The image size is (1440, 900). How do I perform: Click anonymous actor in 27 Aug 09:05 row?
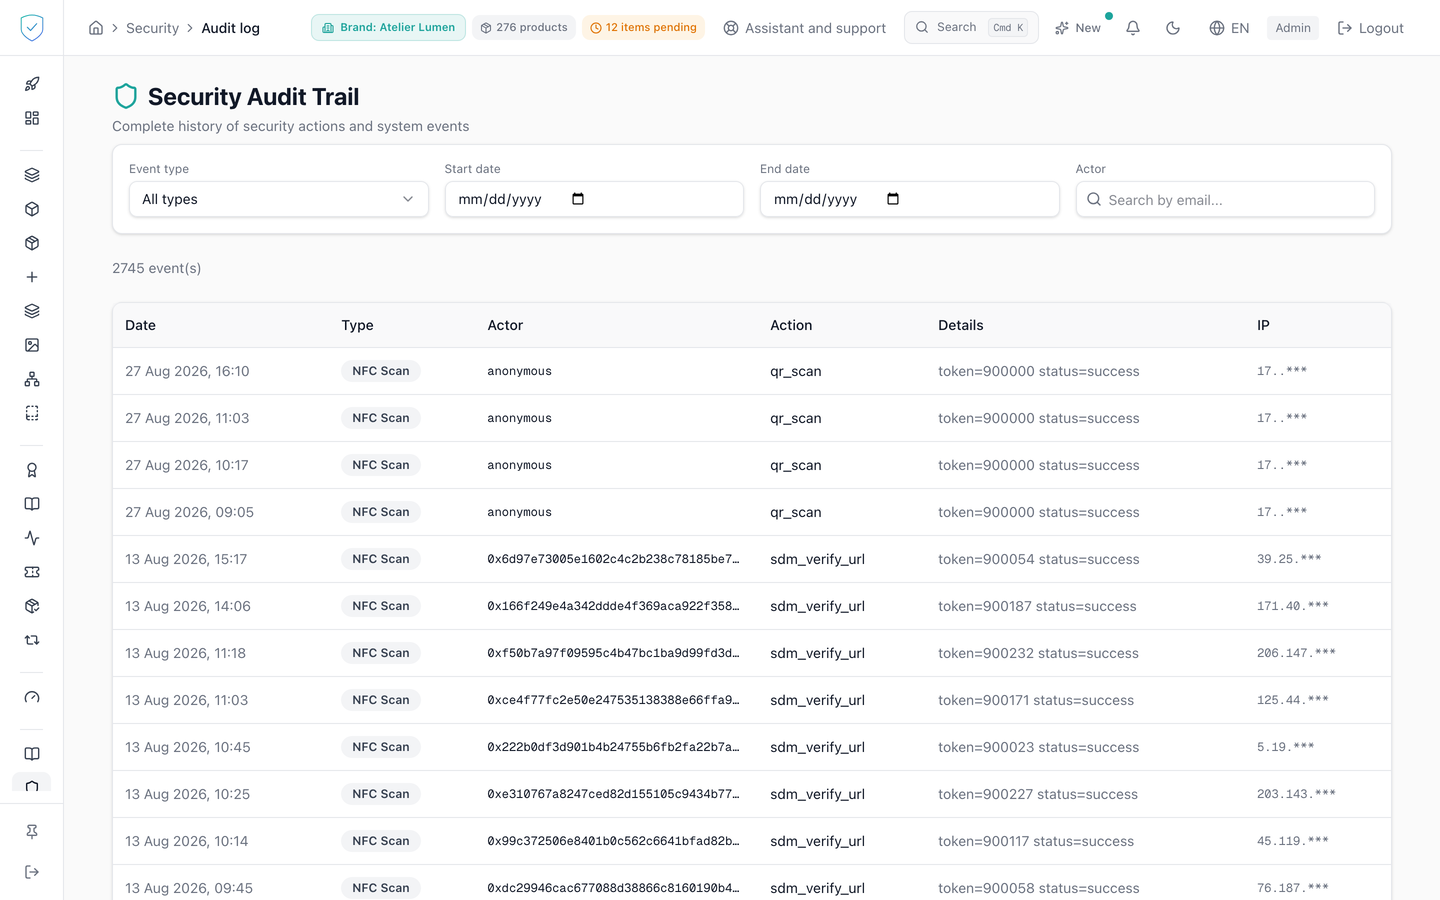point(519,512)
